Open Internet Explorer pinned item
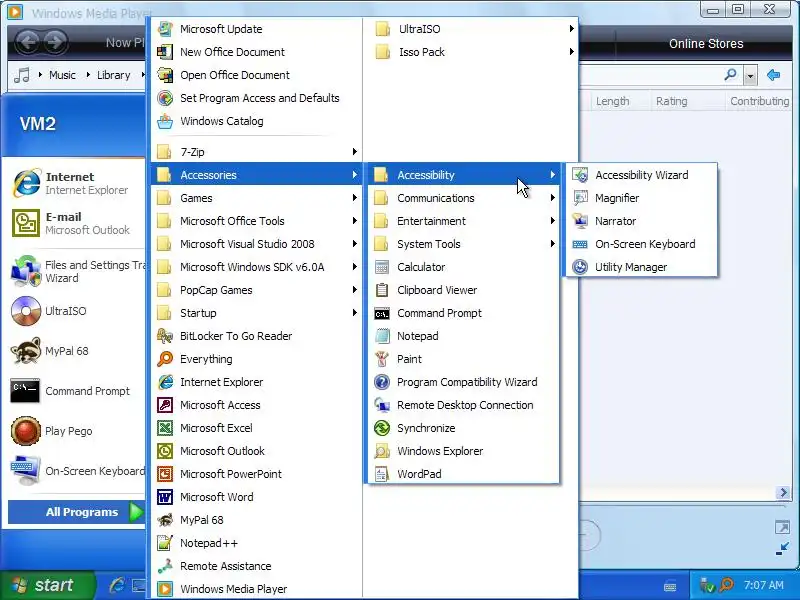800x600 pixels. [77, 183]
